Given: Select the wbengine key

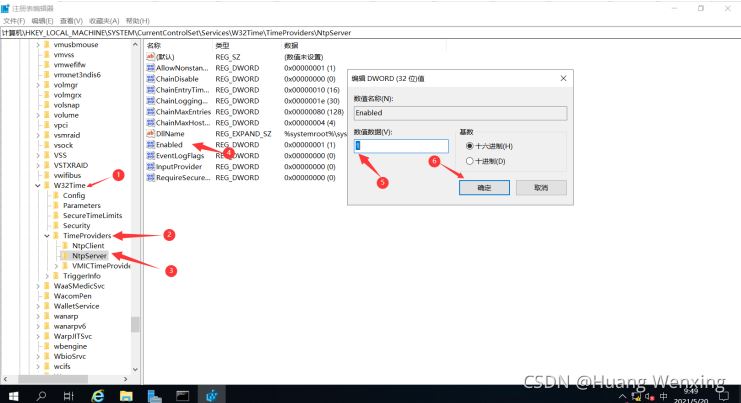Looking at the screenshot, I should tap(70, 346).
